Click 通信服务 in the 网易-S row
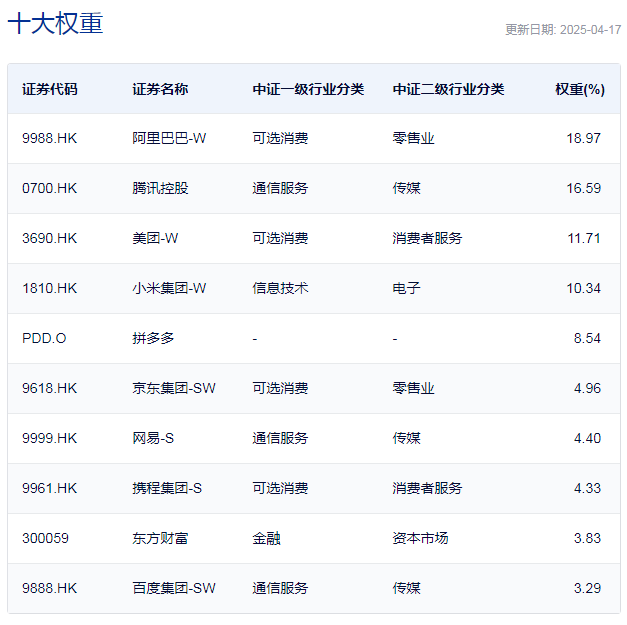The image size is (627, 625). point(280,438)
